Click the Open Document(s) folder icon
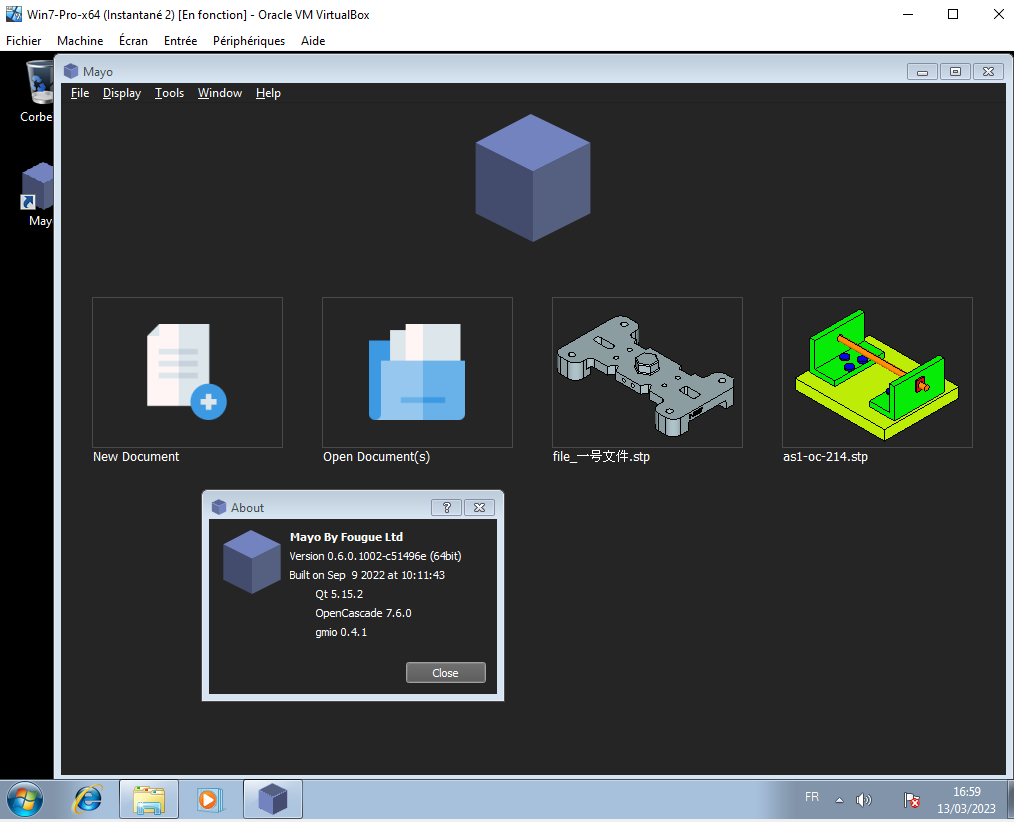The width and height of the screenshot is (1014, 822). point(417,373)
